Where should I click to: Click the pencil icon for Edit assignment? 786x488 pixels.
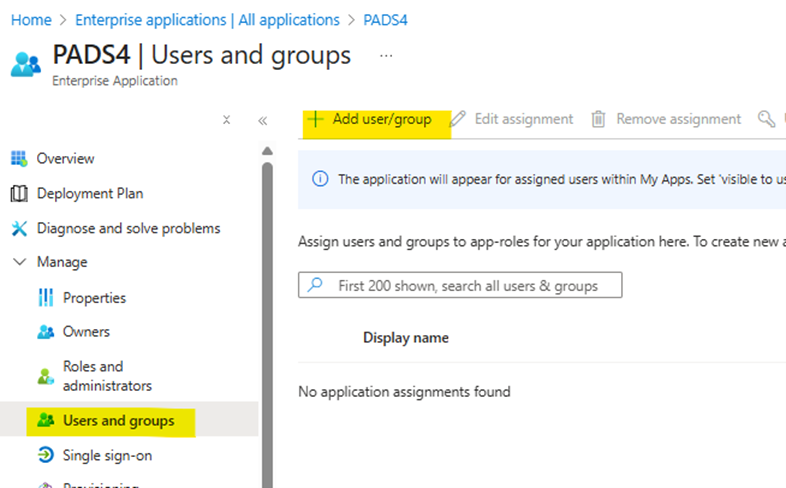457,119
